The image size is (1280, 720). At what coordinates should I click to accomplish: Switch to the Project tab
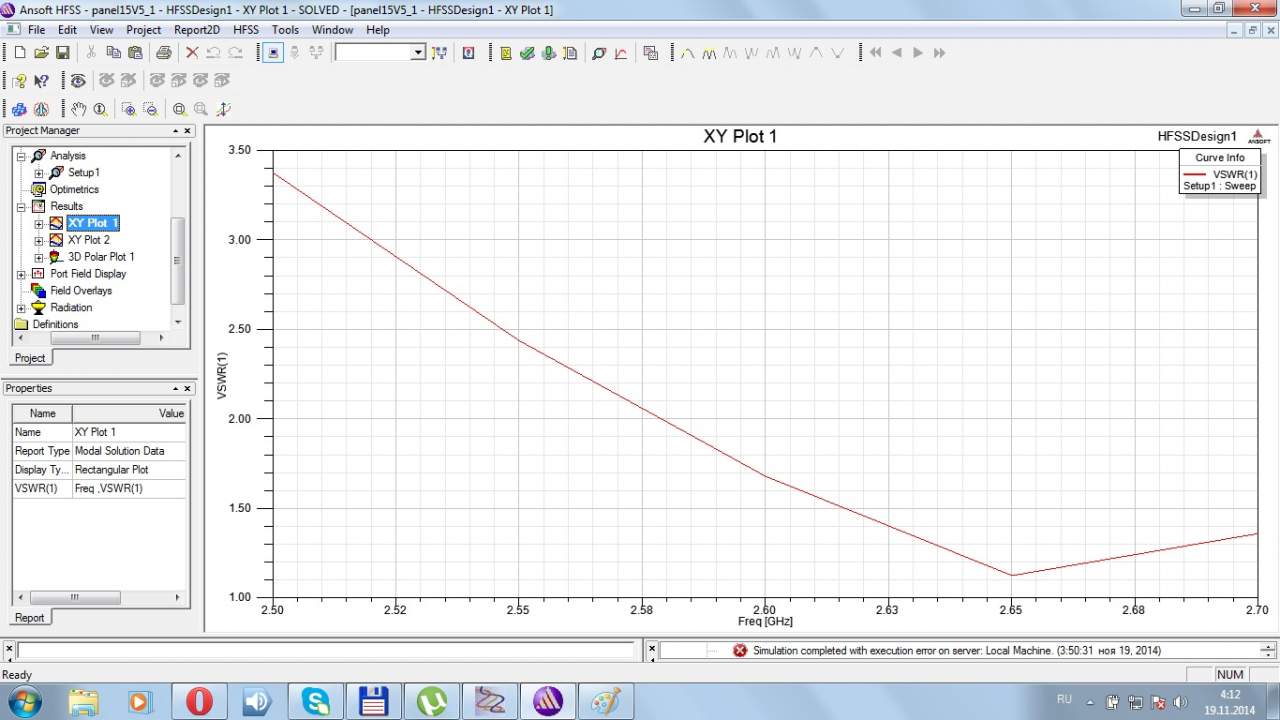pos(30,358)
